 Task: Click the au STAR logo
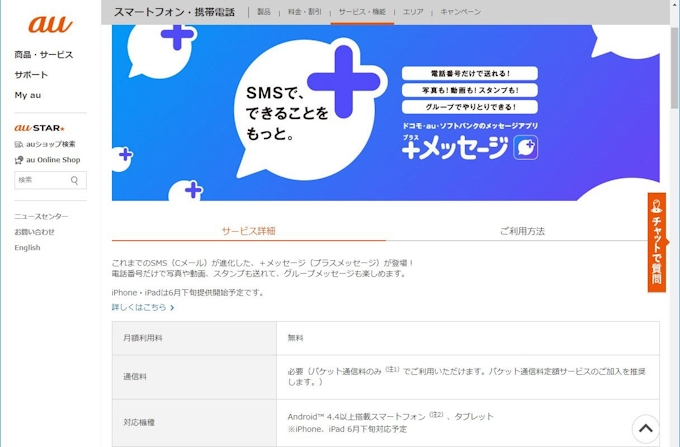pyautogui.click(x=39, y=128)
